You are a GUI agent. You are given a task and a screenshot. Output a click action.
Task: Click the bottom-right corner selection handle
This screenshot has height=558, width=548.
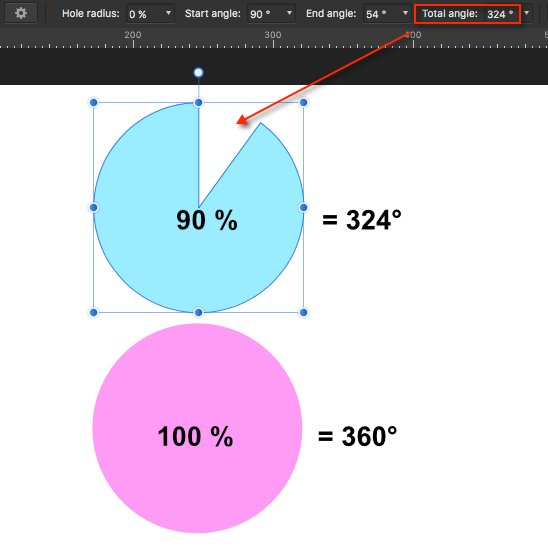(x=303, y=312)
